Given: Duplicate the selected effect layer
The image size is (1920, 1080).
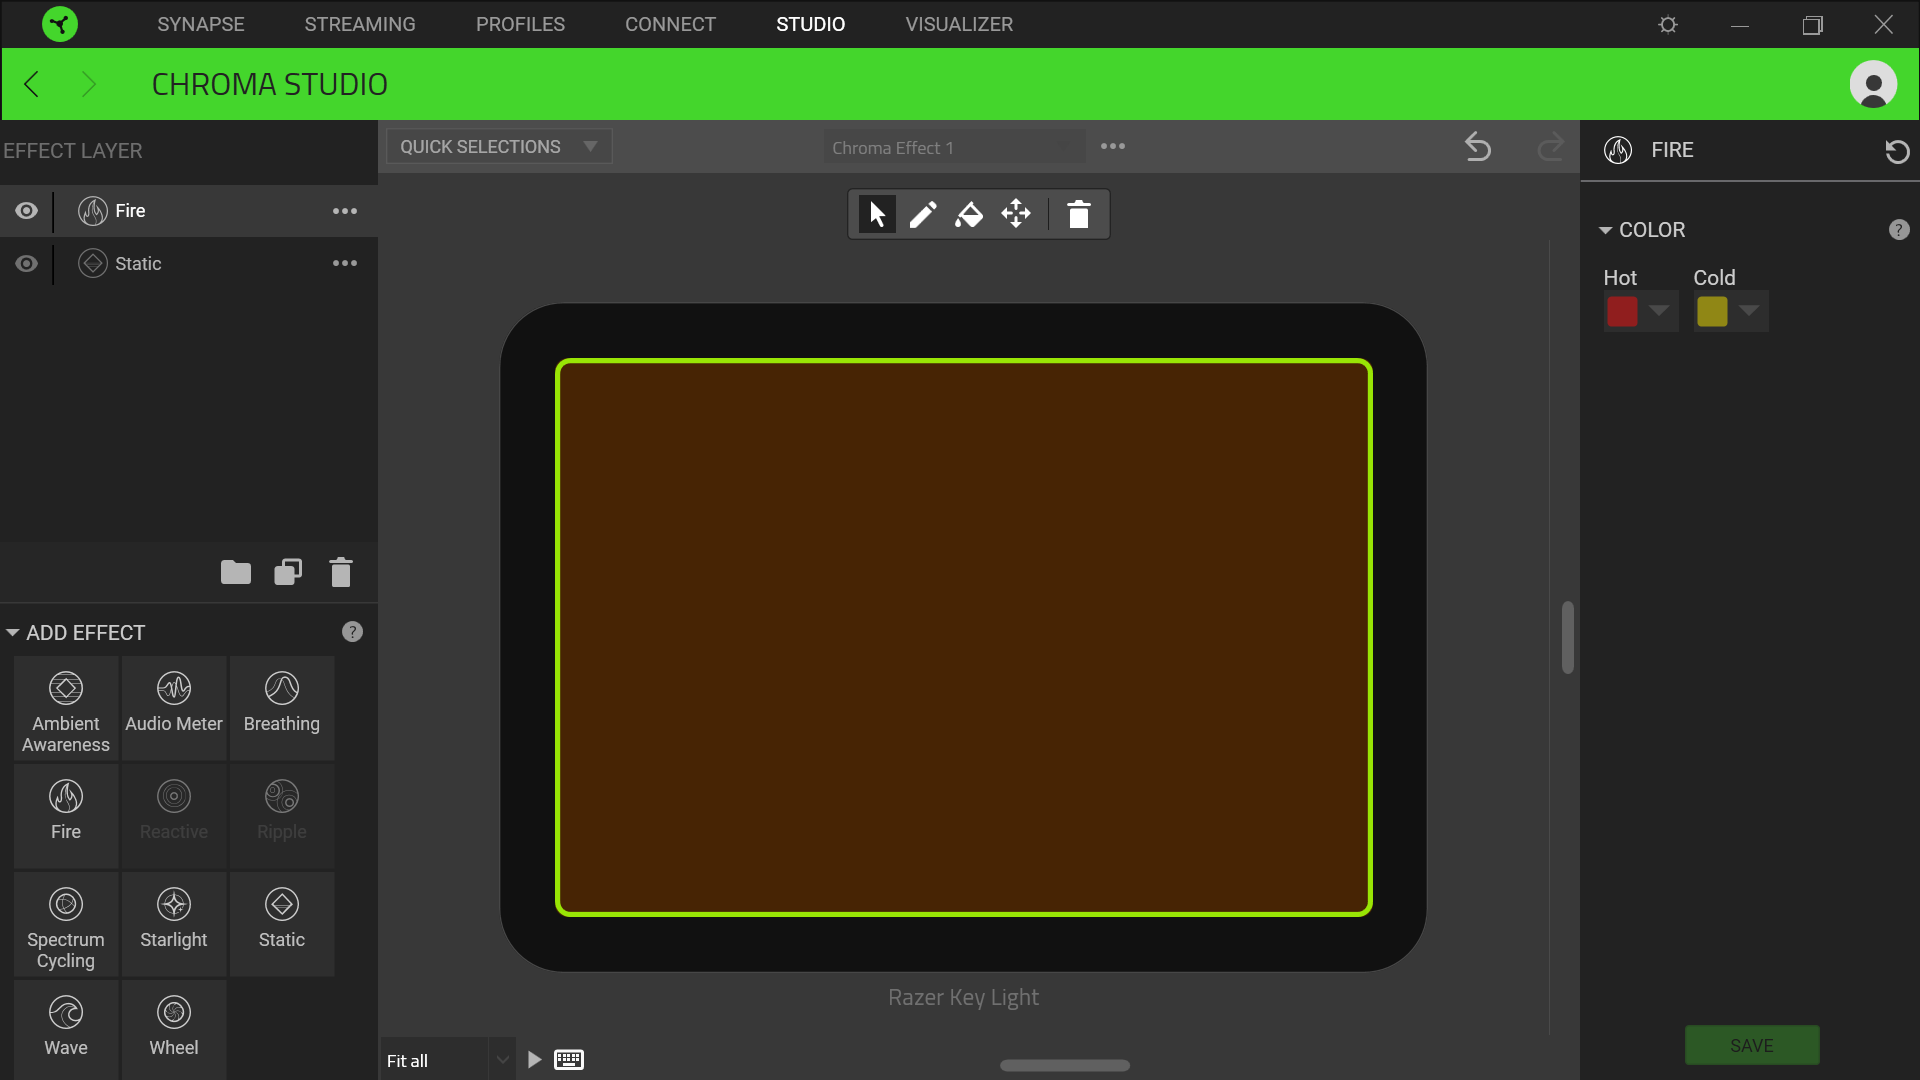Looking at the screenshot, I should pos(288,572).
